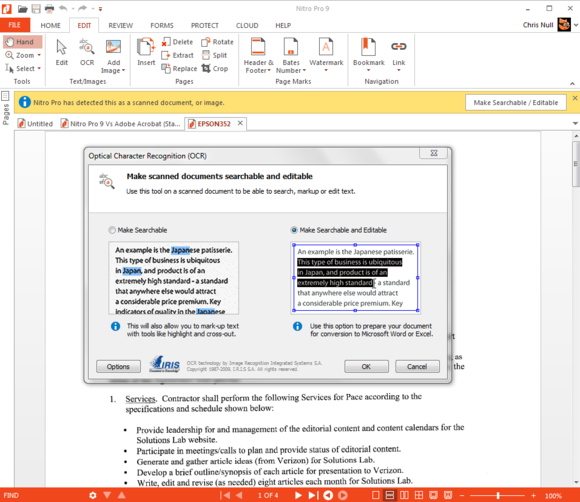Click FIND in the status bar
The image size is (580, 502).
pos(11,495)
